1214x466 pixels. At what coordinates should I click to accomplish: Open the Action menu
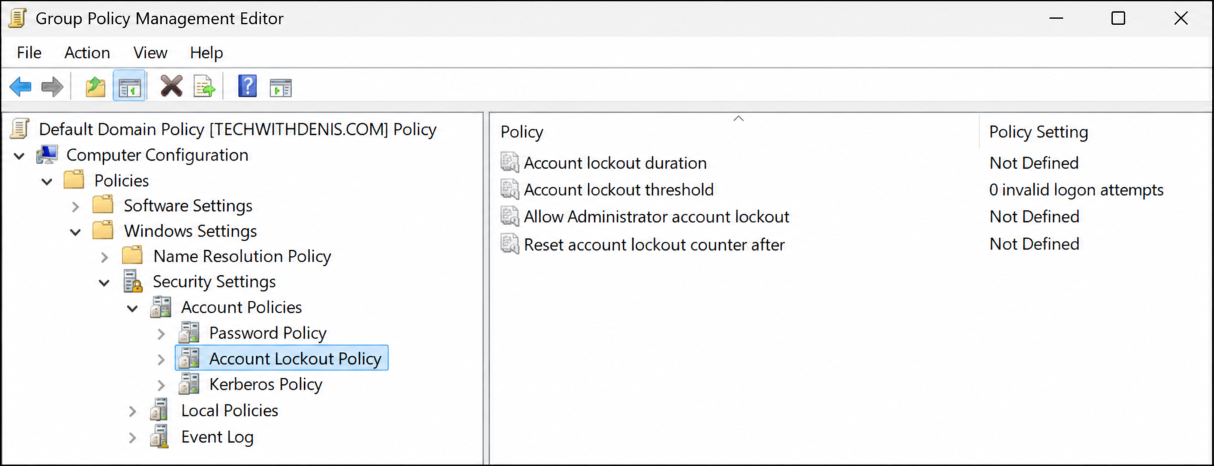[x=87, y=52]
